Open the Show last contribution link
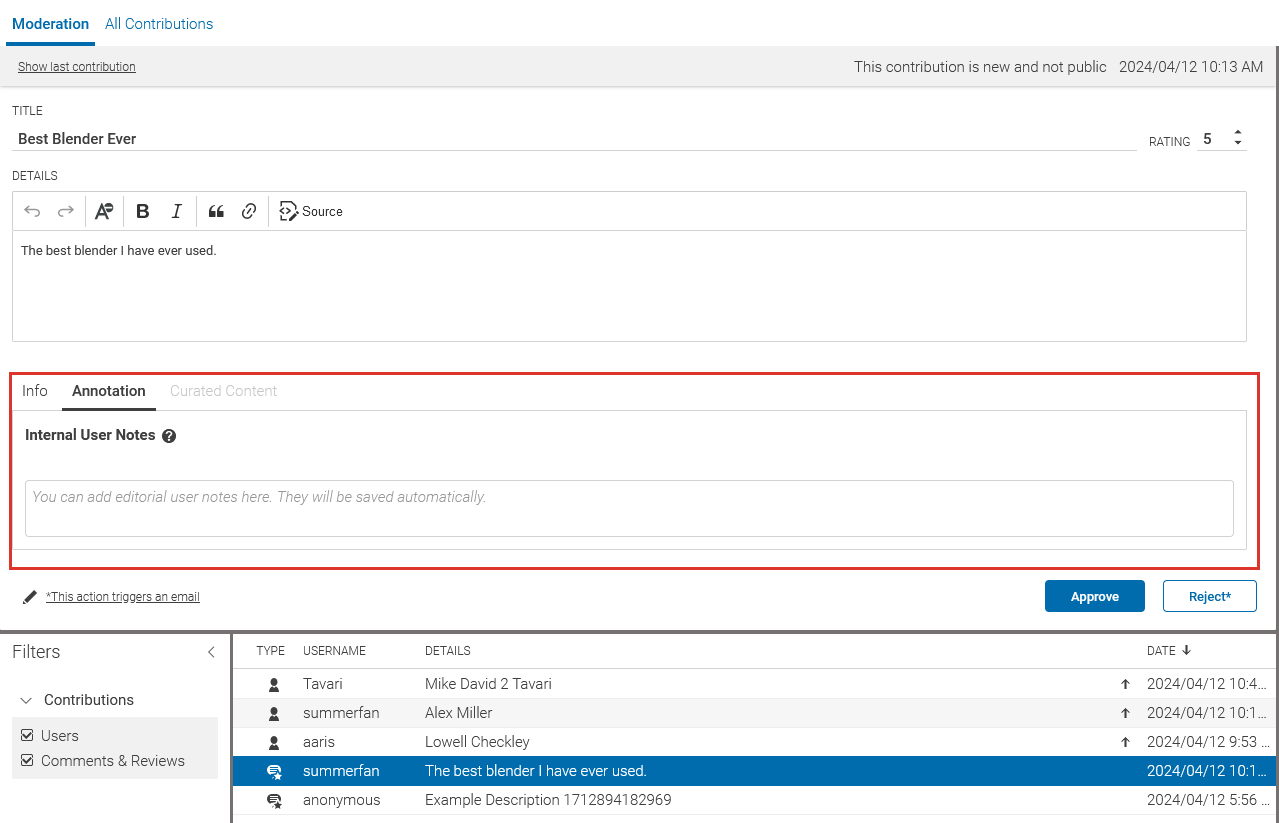 tap(77, 67)
